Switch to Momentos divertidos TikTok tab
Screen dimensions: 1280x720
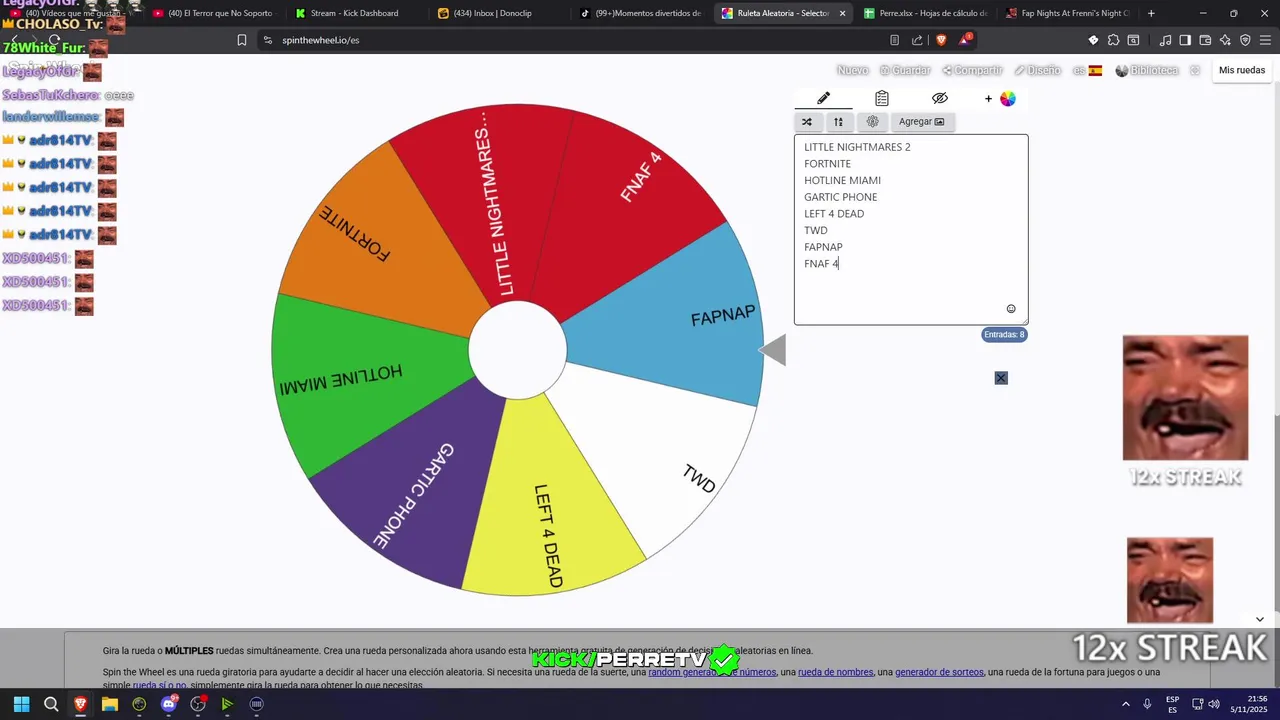click(640, 13)
